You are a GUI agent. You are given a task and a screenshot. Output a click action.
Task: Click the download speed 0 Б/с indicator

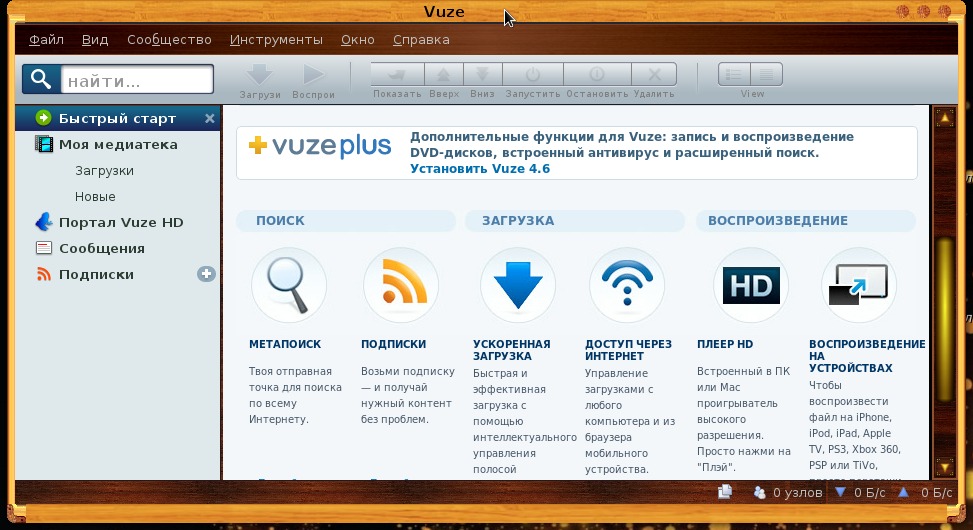tap(860, 493)
